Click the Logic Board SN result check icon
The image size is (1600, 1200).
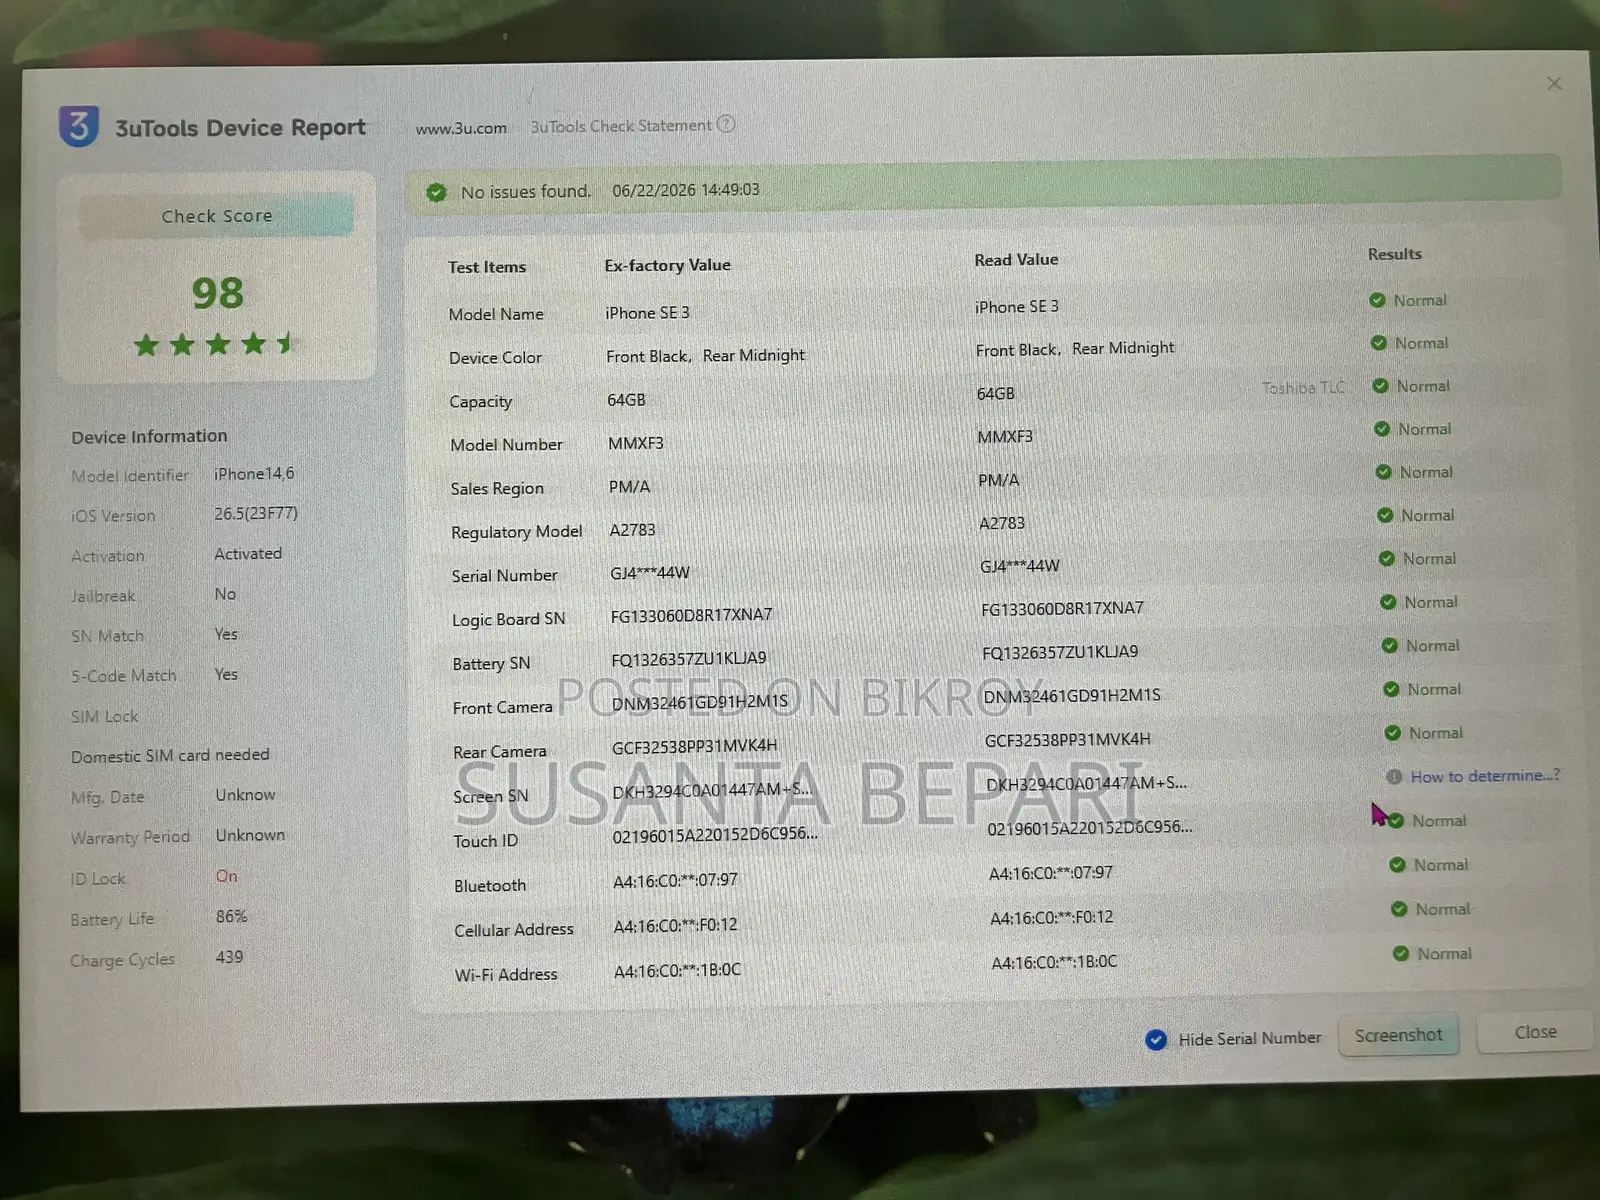pos(1388,602)
